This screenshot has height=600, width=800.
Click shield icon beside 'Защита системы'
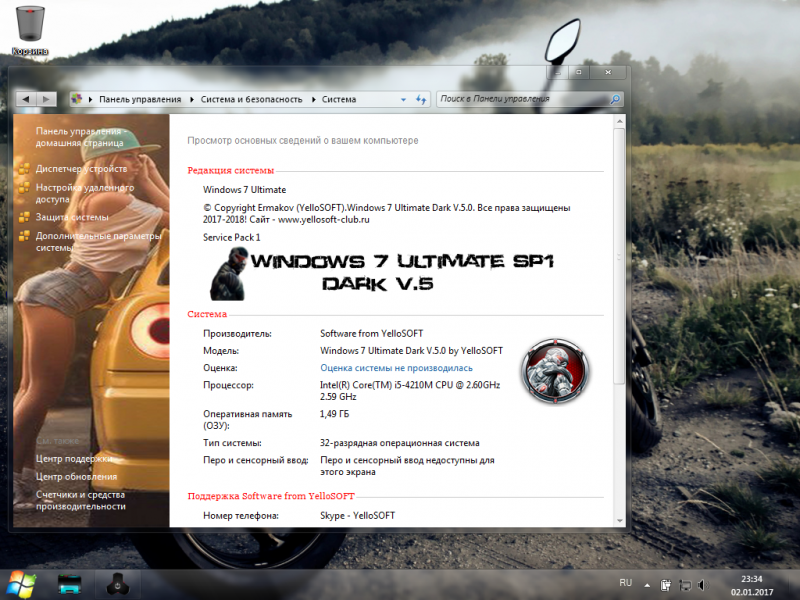pyautogui.click(x=24, y=217)
